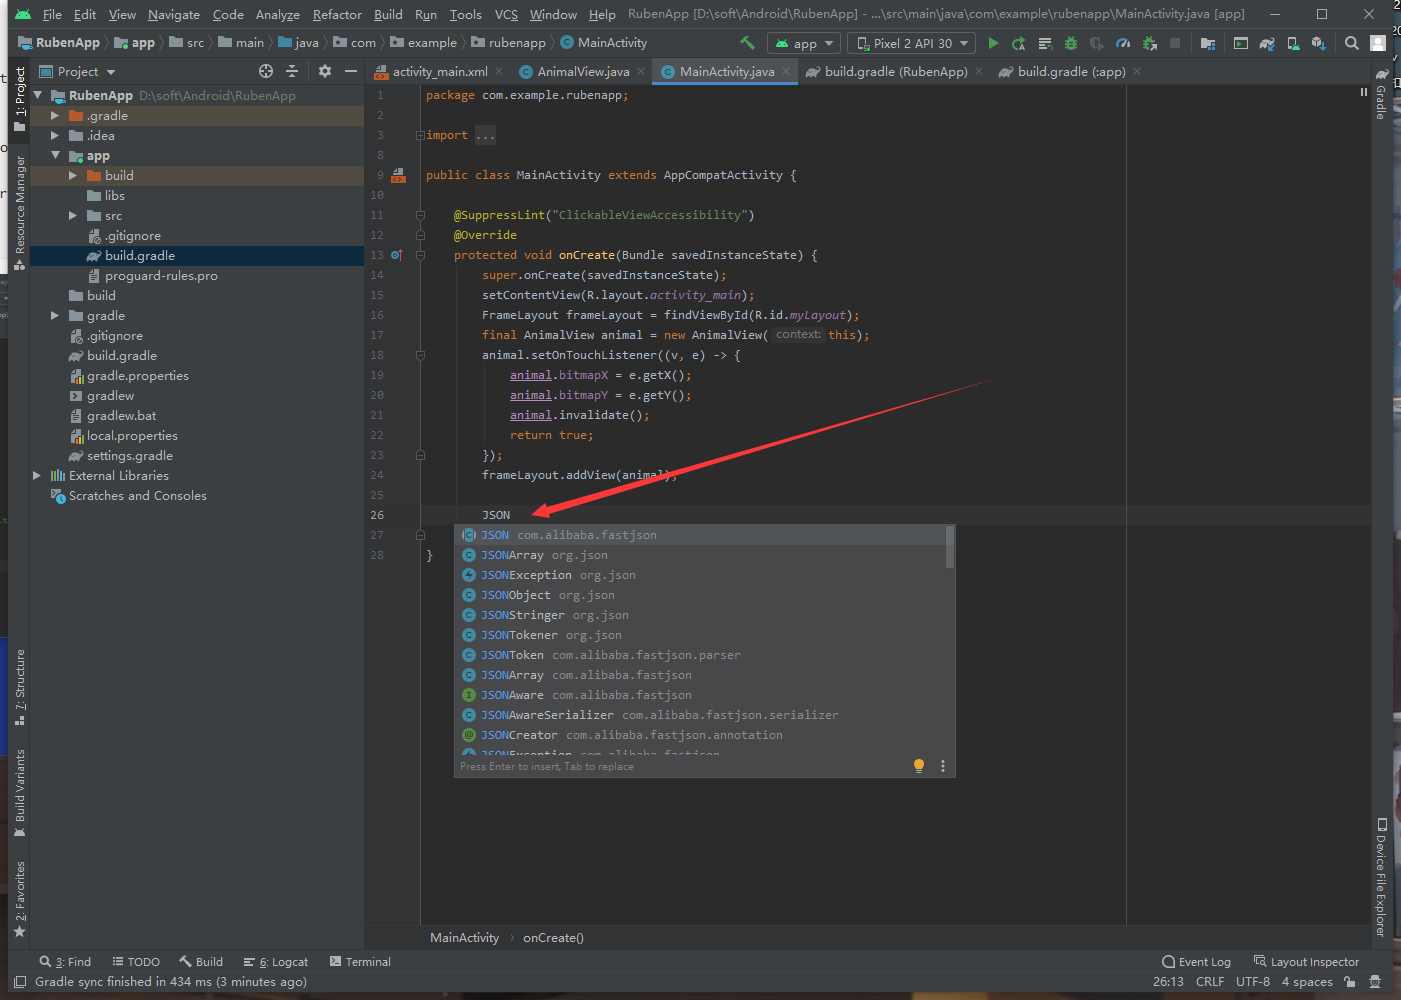1401x1000 pixels.
Task: Switch to the AnimalView.java tab
Action: pos(583,72)
